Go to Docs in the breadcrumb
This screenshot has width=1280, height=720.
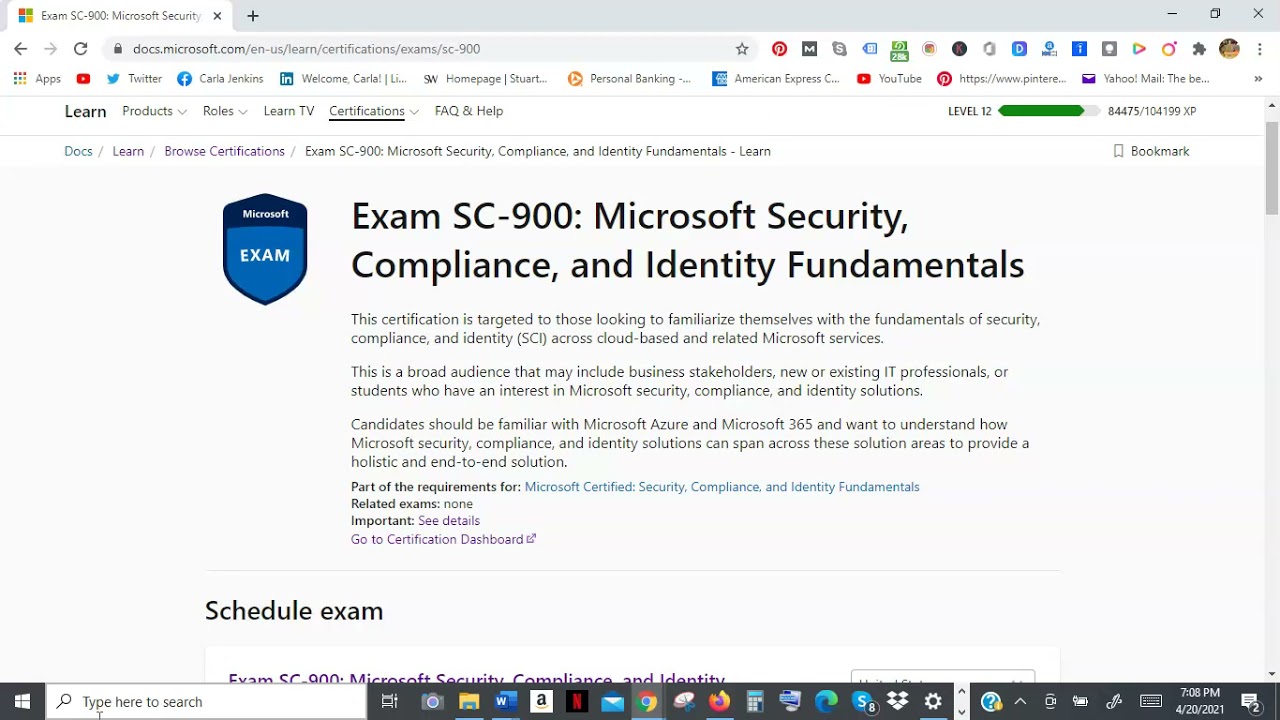78,151
